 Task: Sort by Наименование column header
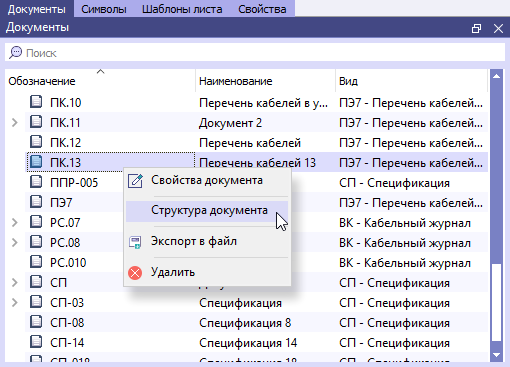pyautogui.click(x=265, y=81)
